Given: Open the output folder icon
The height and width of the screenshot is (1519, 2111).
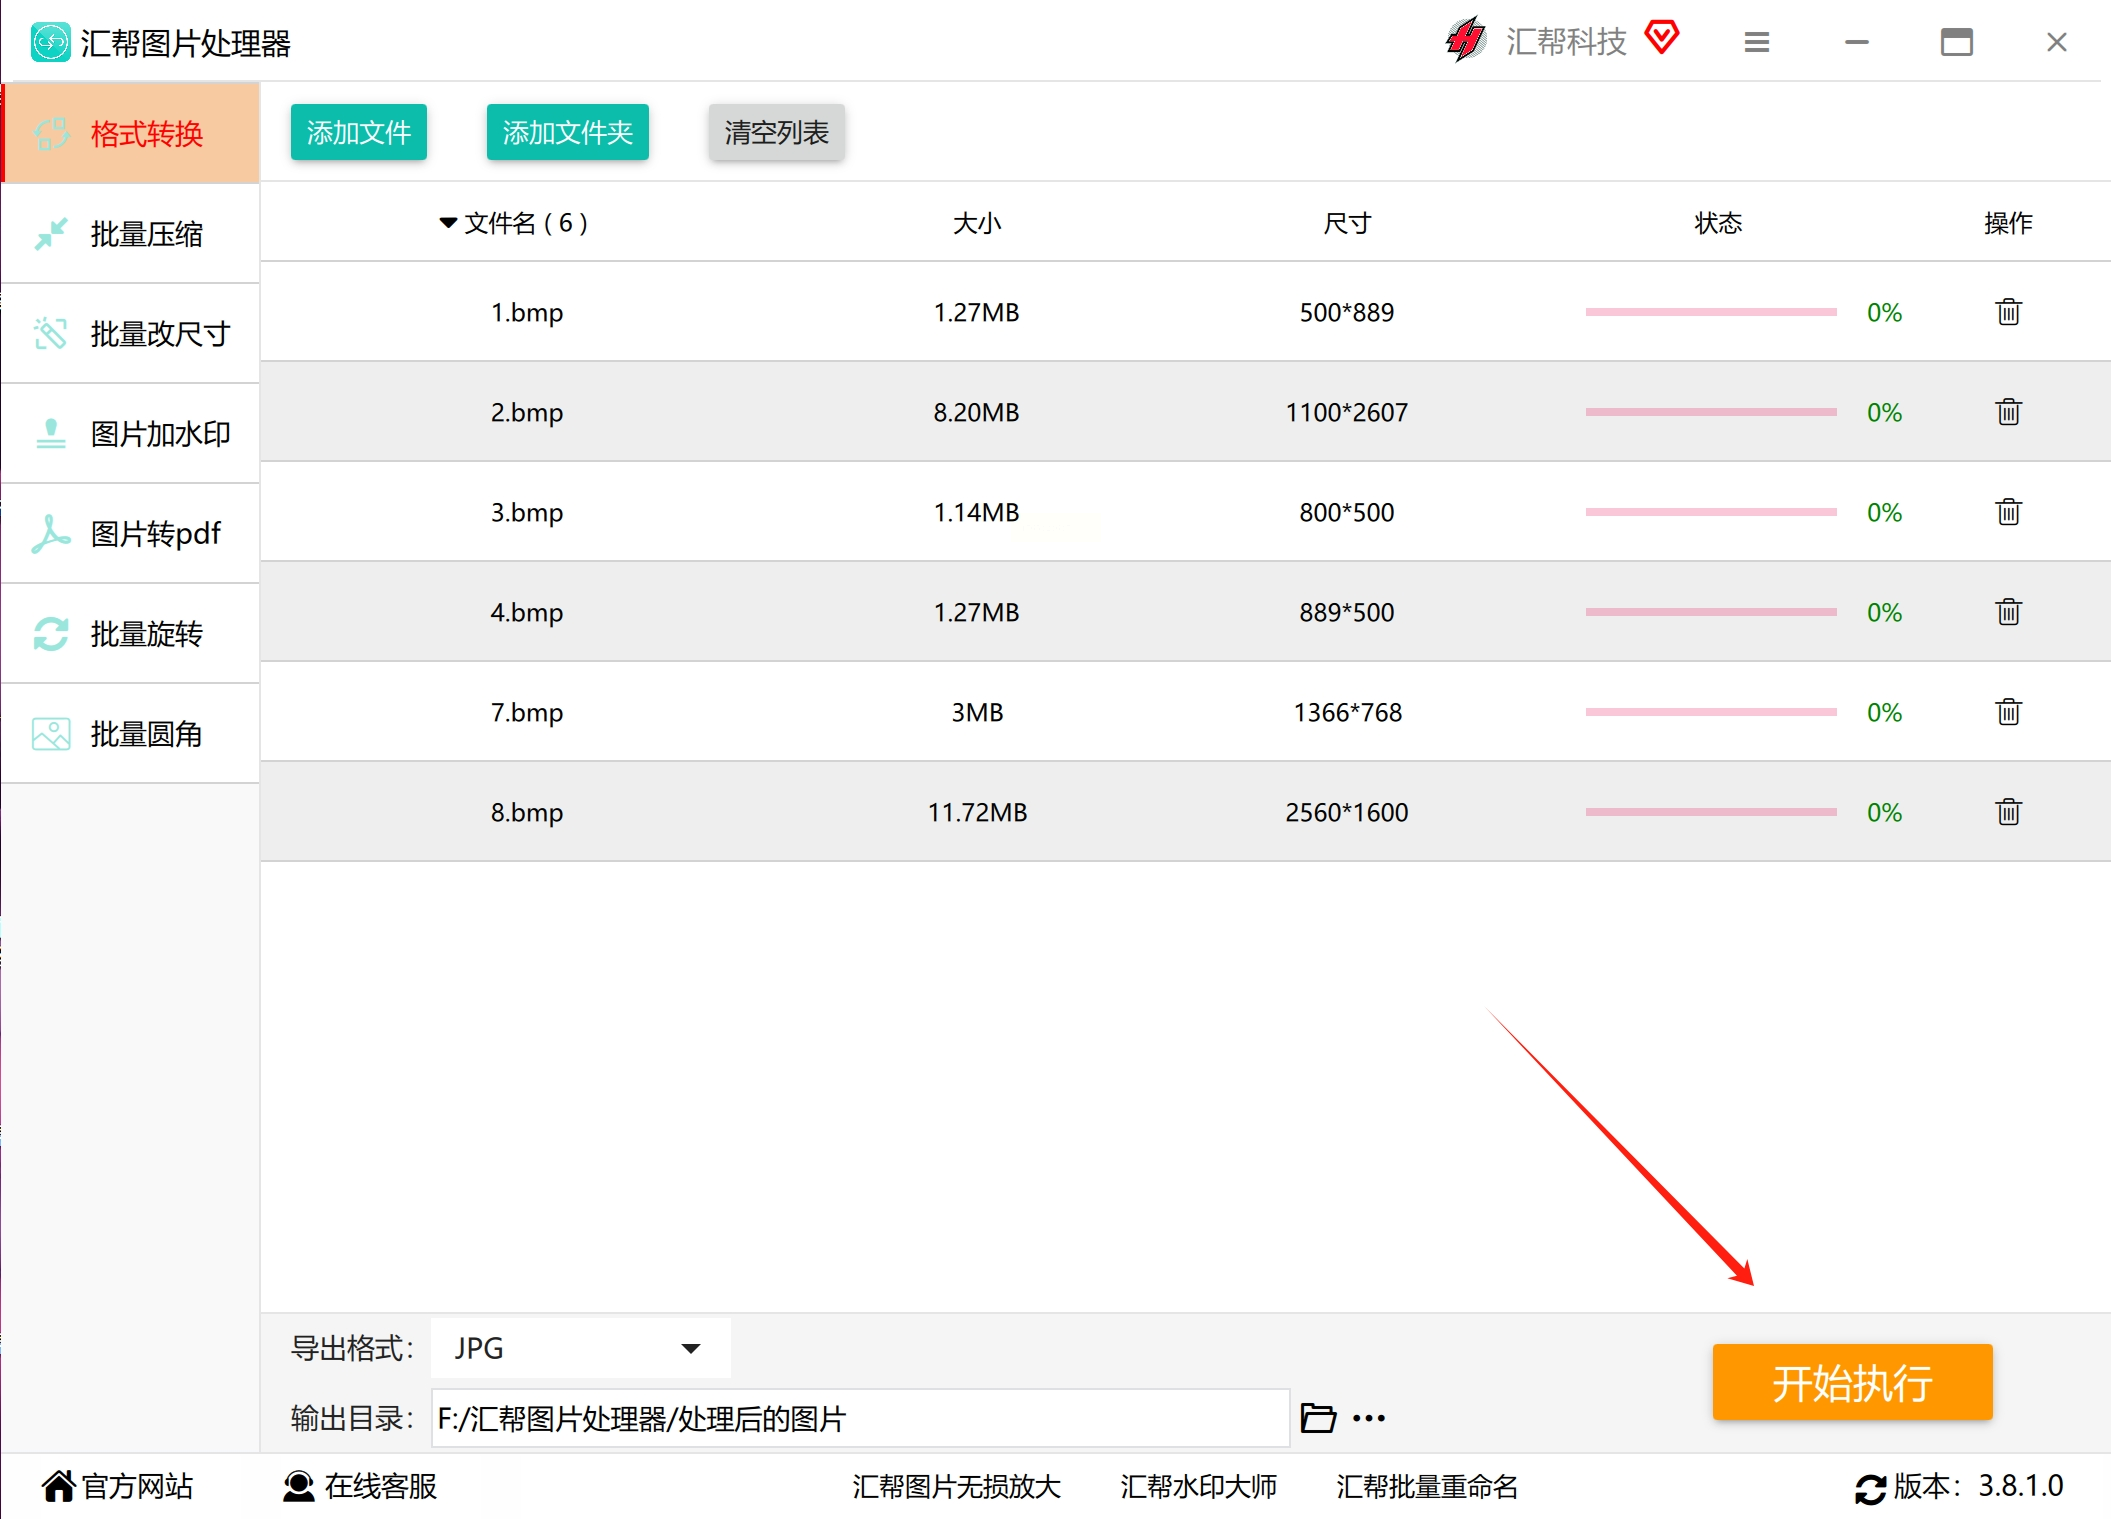Looking at the screenshot, I should 1318,1418.
